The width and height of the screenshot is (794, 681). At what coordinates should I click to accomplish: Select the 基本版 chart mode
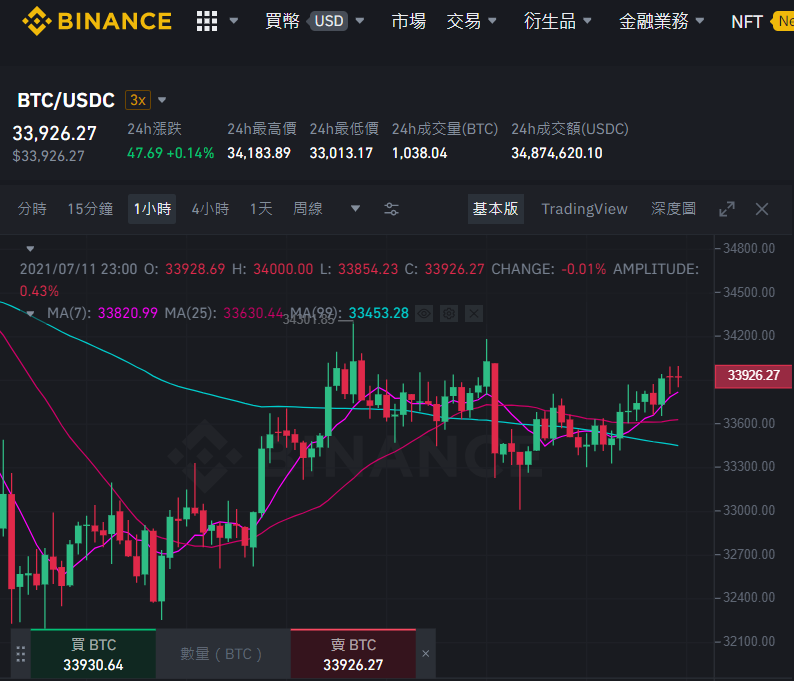pyautogui.click(x=496, y=209)
